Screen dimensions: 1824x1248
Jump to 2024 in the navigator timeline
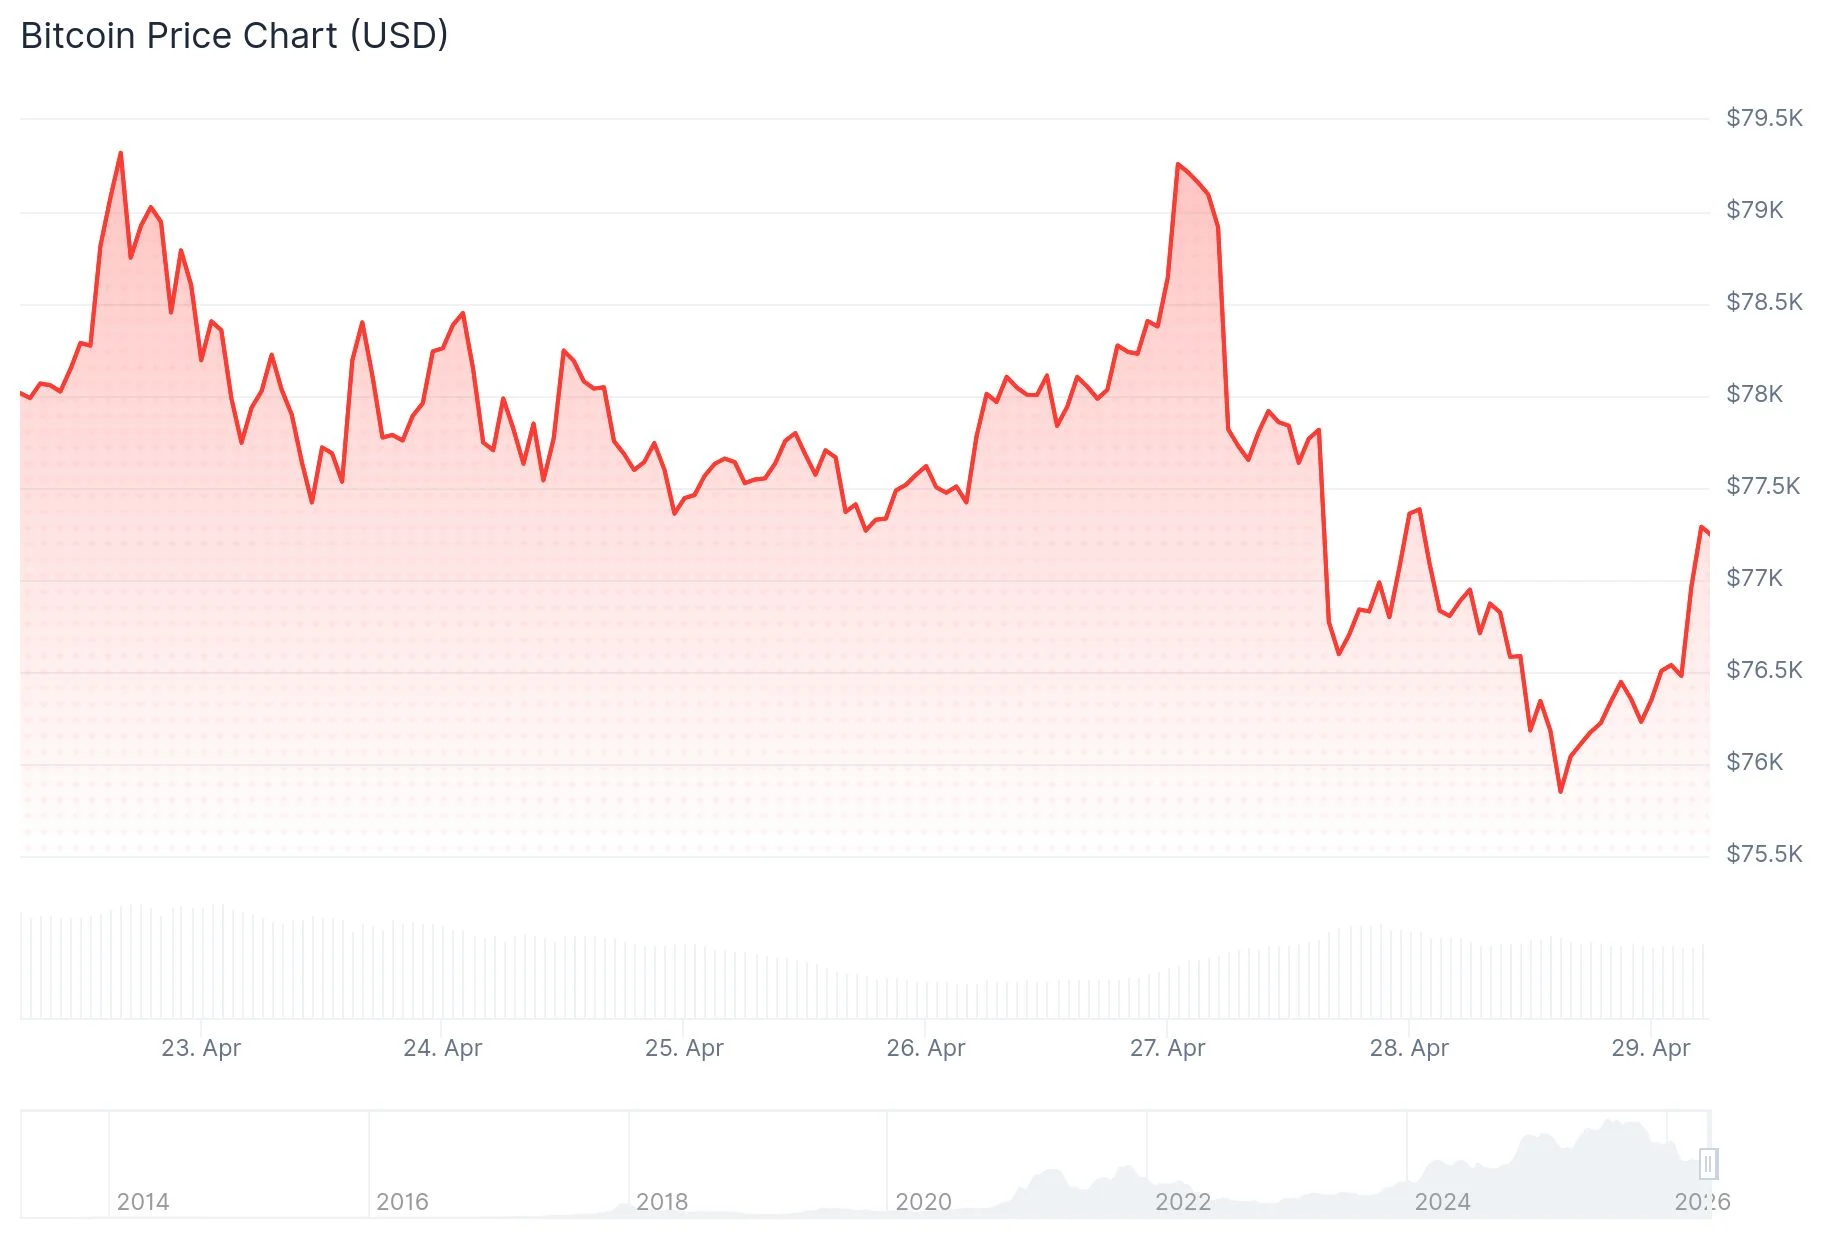[1442, 1201]
